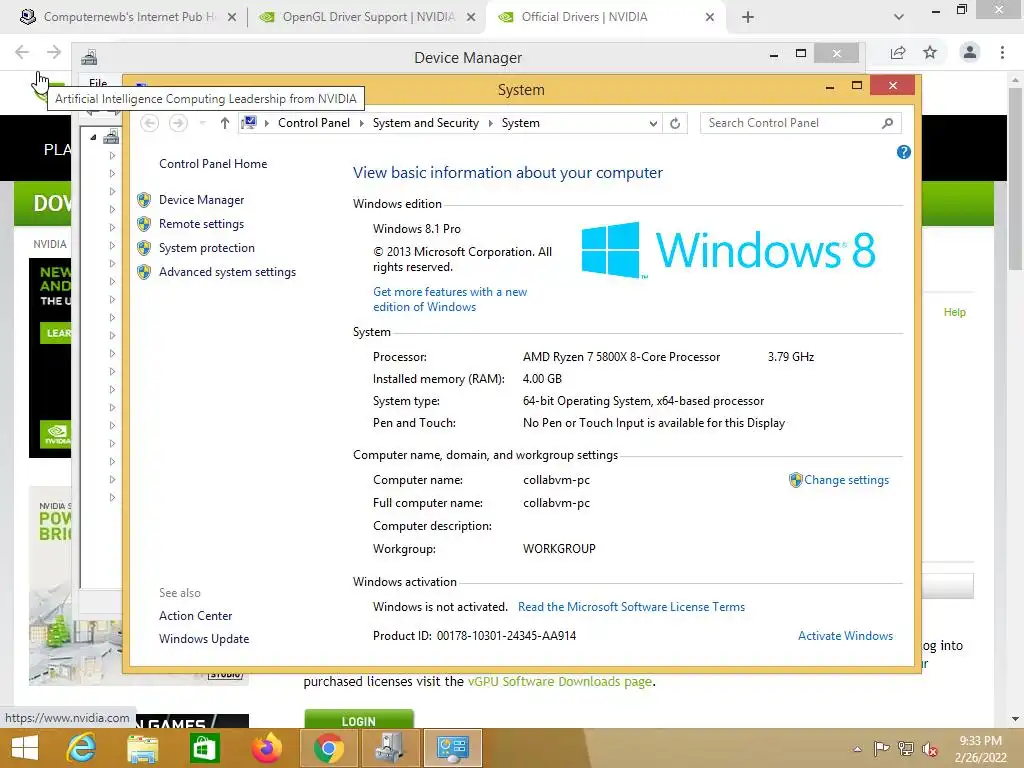Screen dimensions: 1024x768
Task: Open Advanced system settings
Action: [x=227, y=272]
